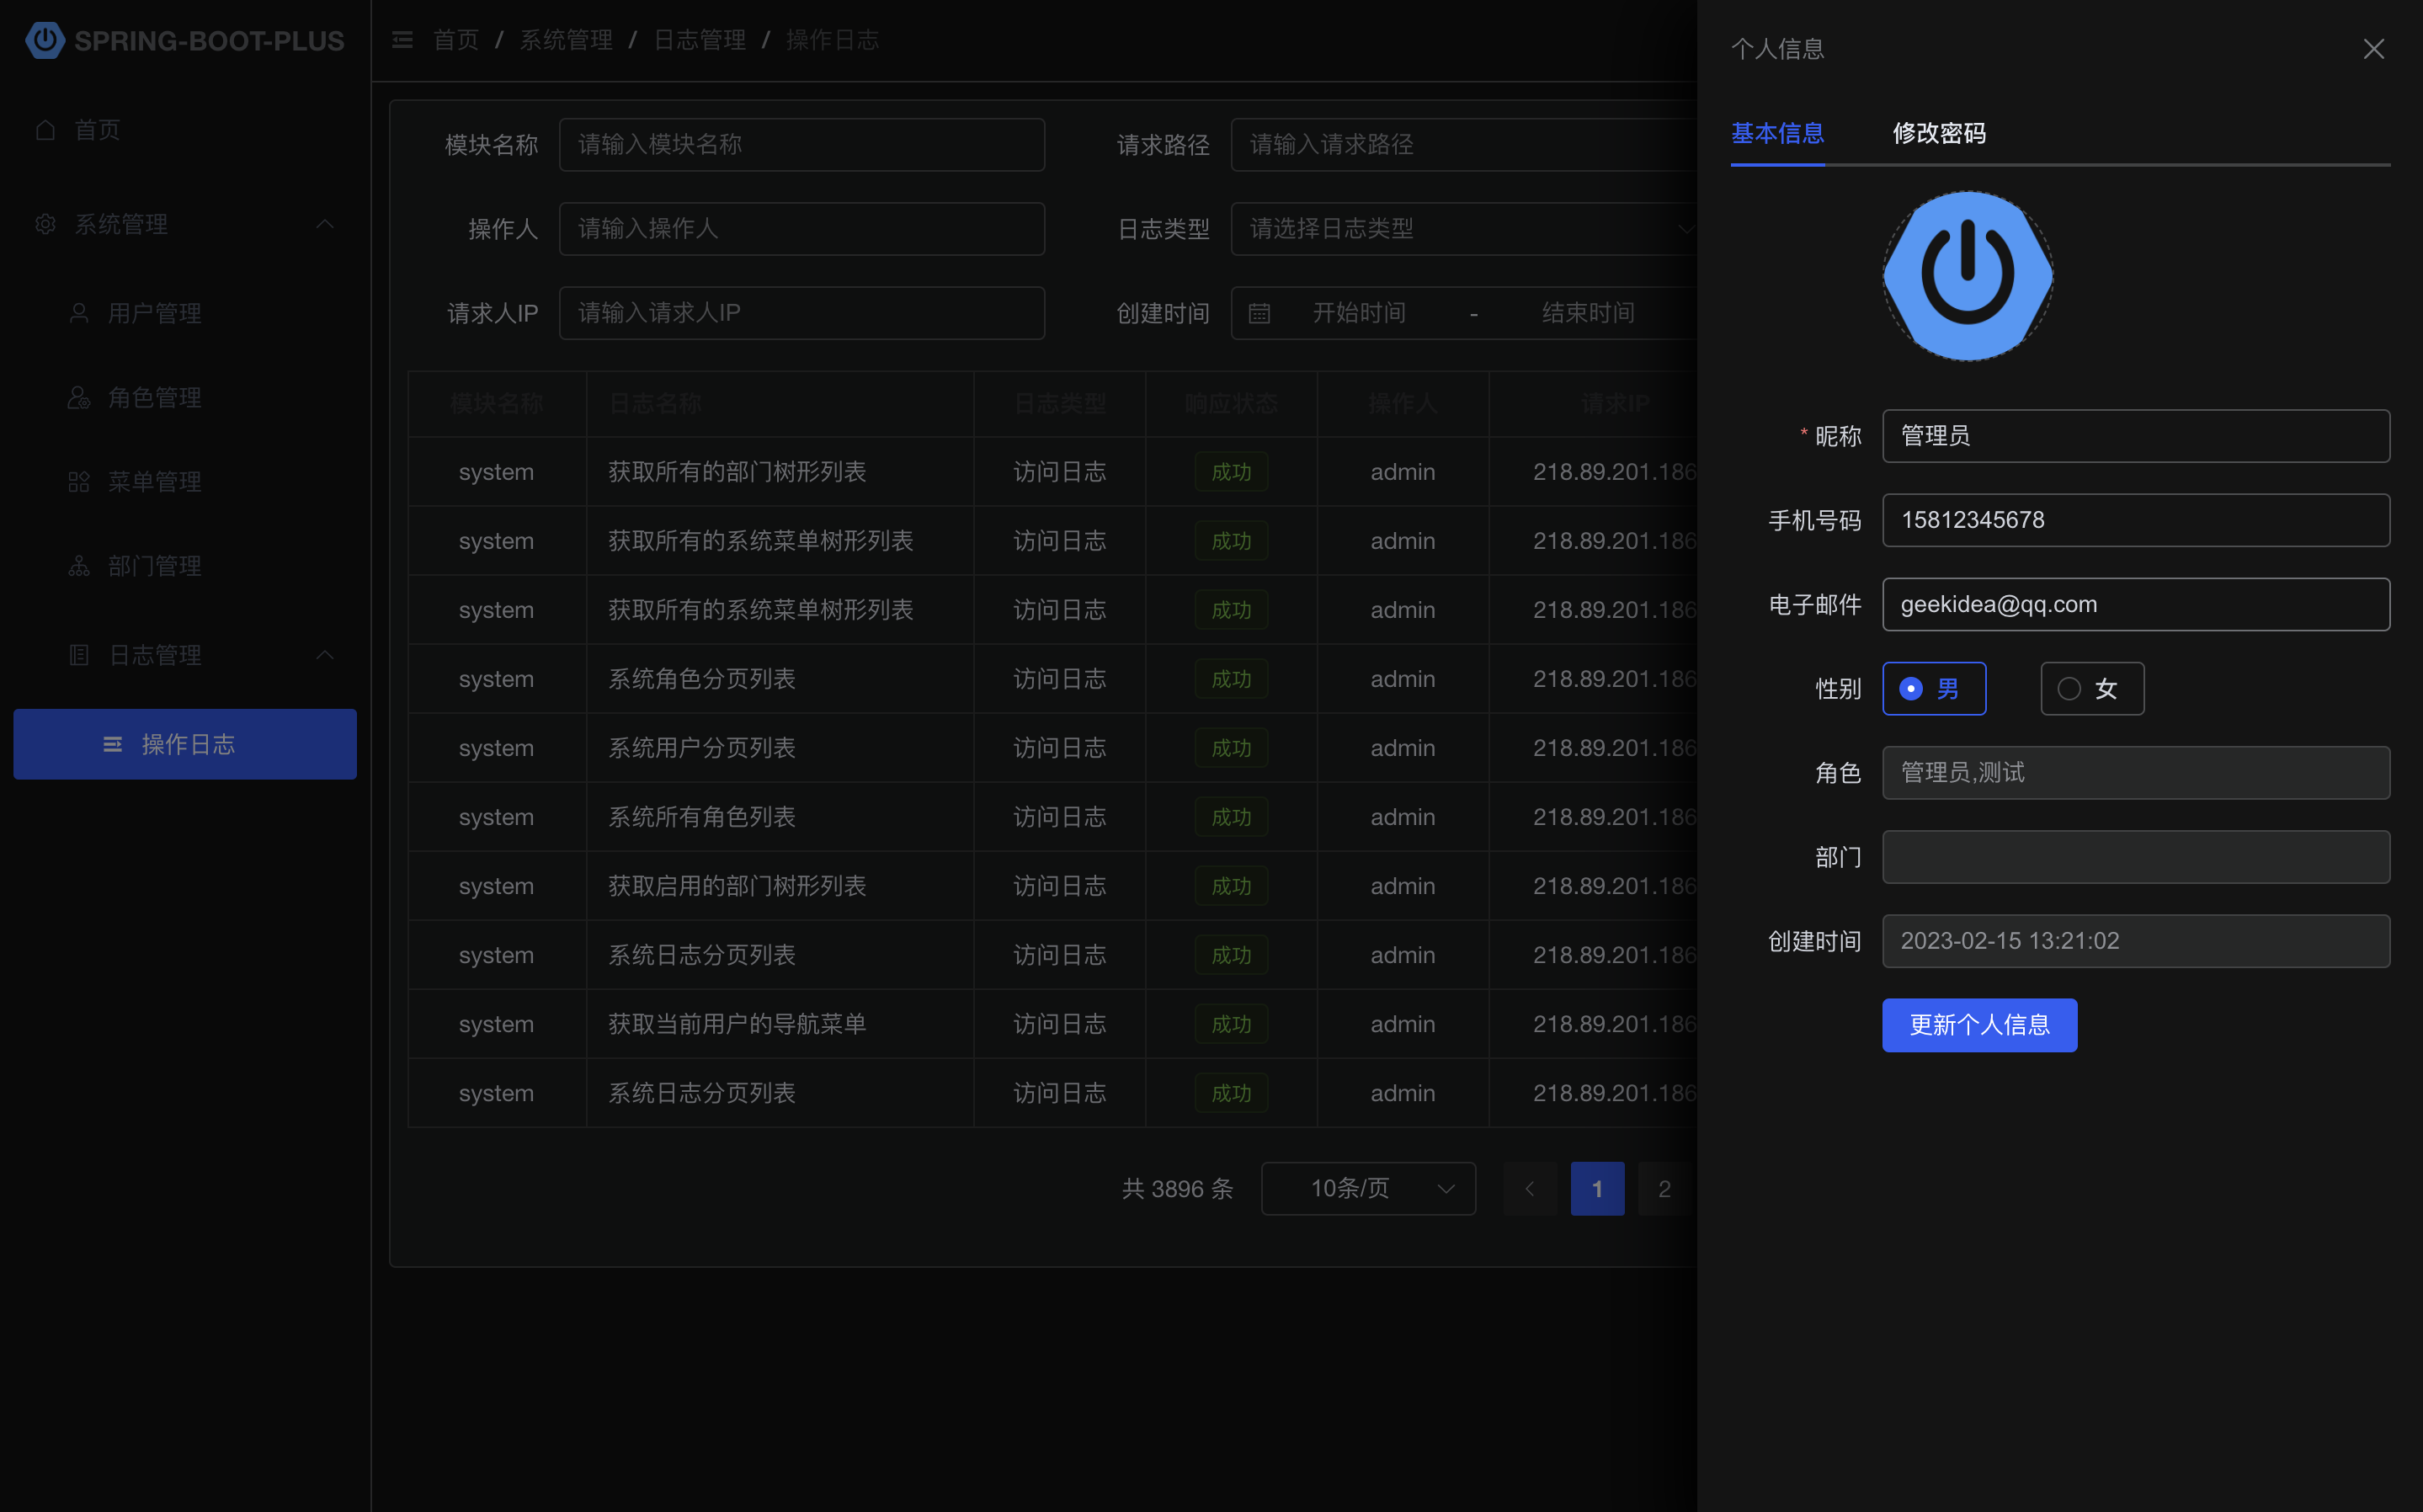Switch to the 修改密码 tab
The image size is (2423, 1512).
(1938, 133)
